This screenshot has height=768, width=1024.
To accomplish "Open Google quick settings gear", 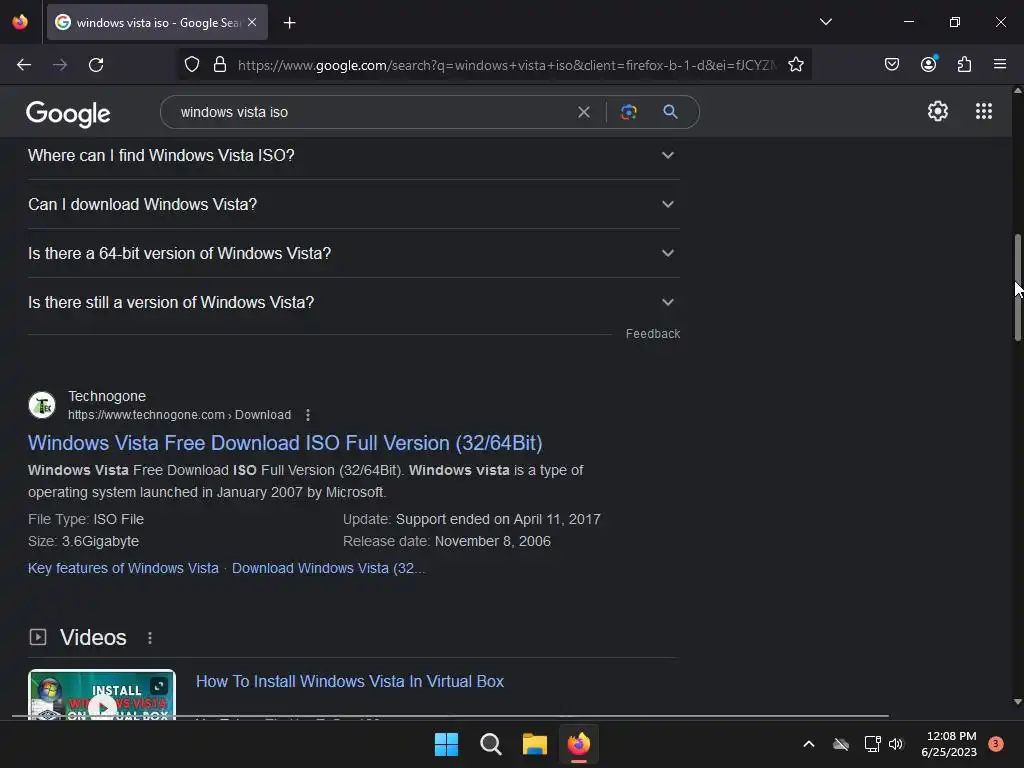I will point(938,111).
